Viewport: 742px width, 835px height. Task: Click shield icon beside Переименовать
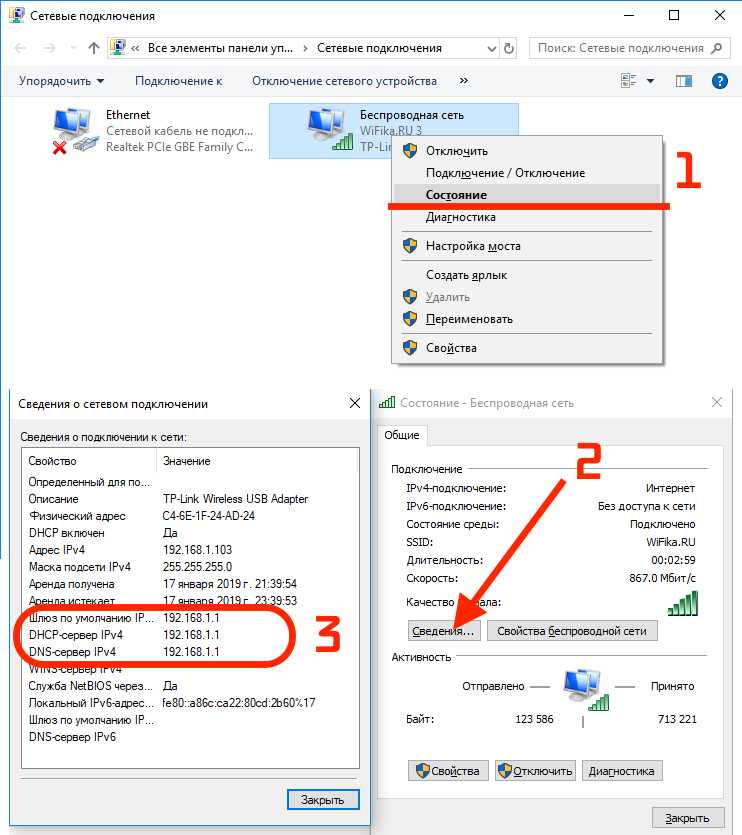coord(410,318)
